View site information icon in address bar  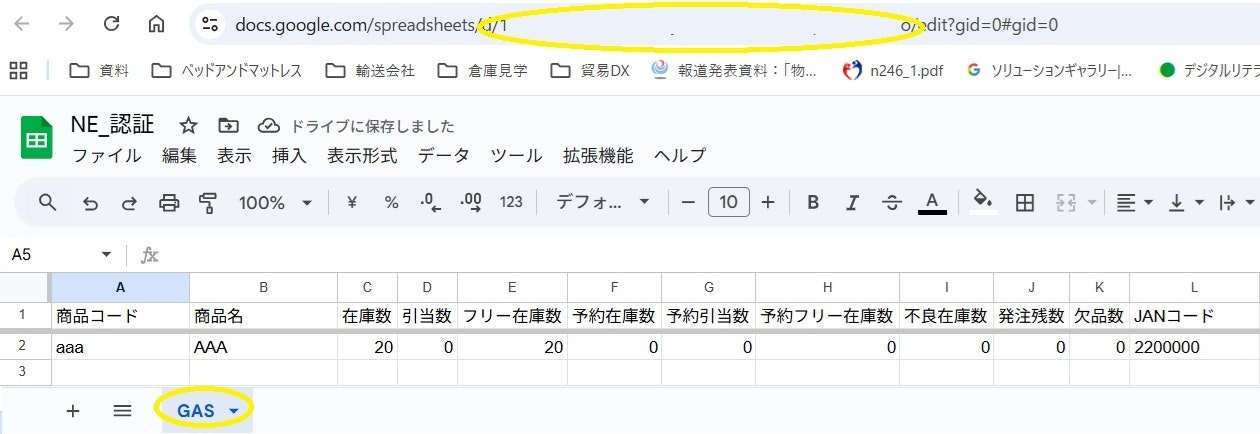(x=209, y=25)
